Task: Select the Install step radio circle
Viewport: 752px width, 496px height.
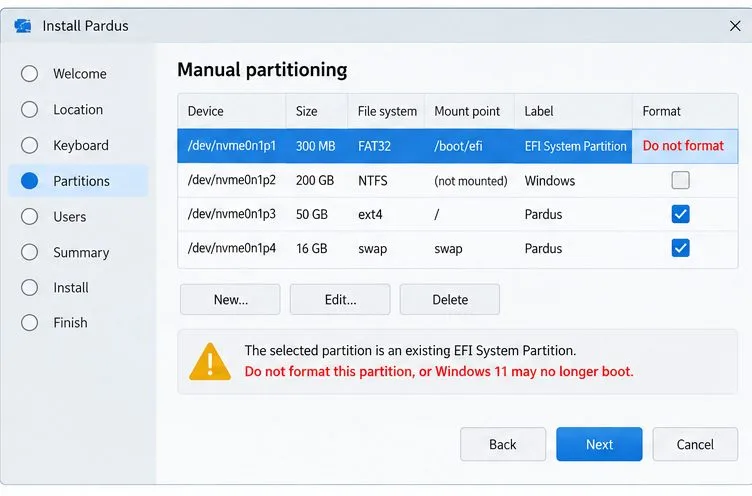Action: pyautogui.click(x=29, y=287)
